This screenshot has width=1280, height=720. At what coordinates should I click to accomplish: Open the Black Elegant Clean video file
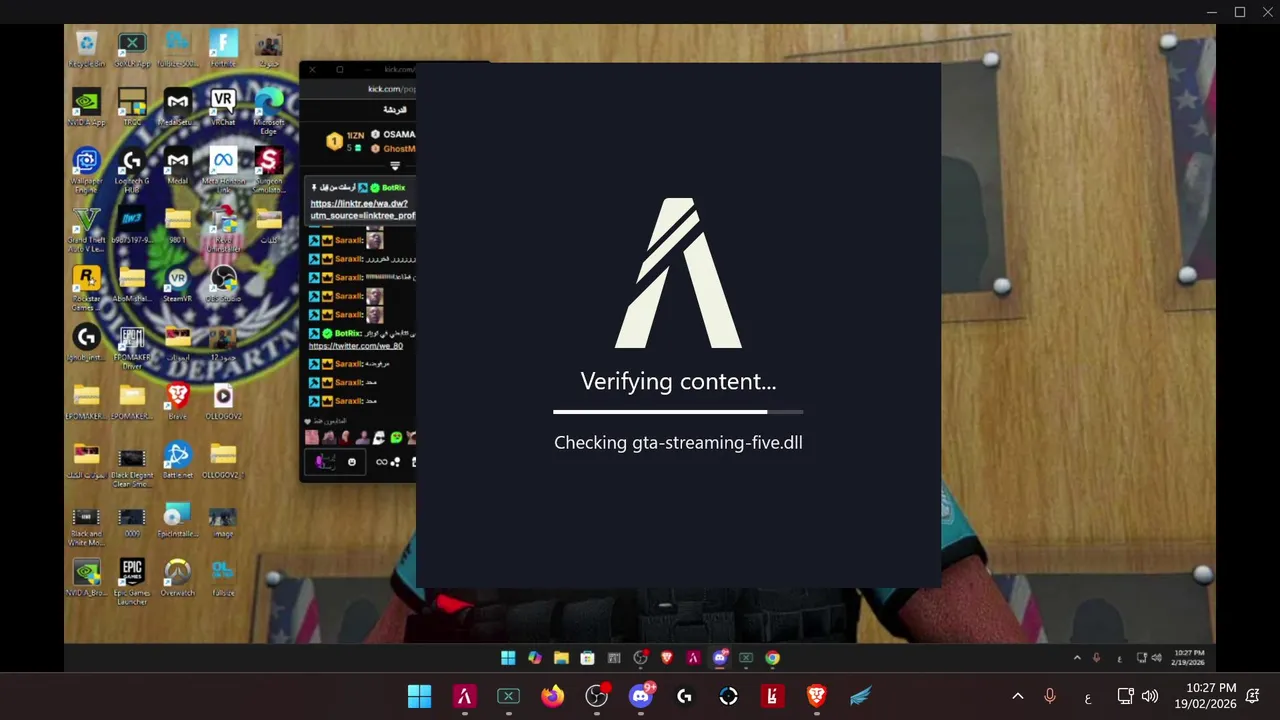click(x=132, y=467)
